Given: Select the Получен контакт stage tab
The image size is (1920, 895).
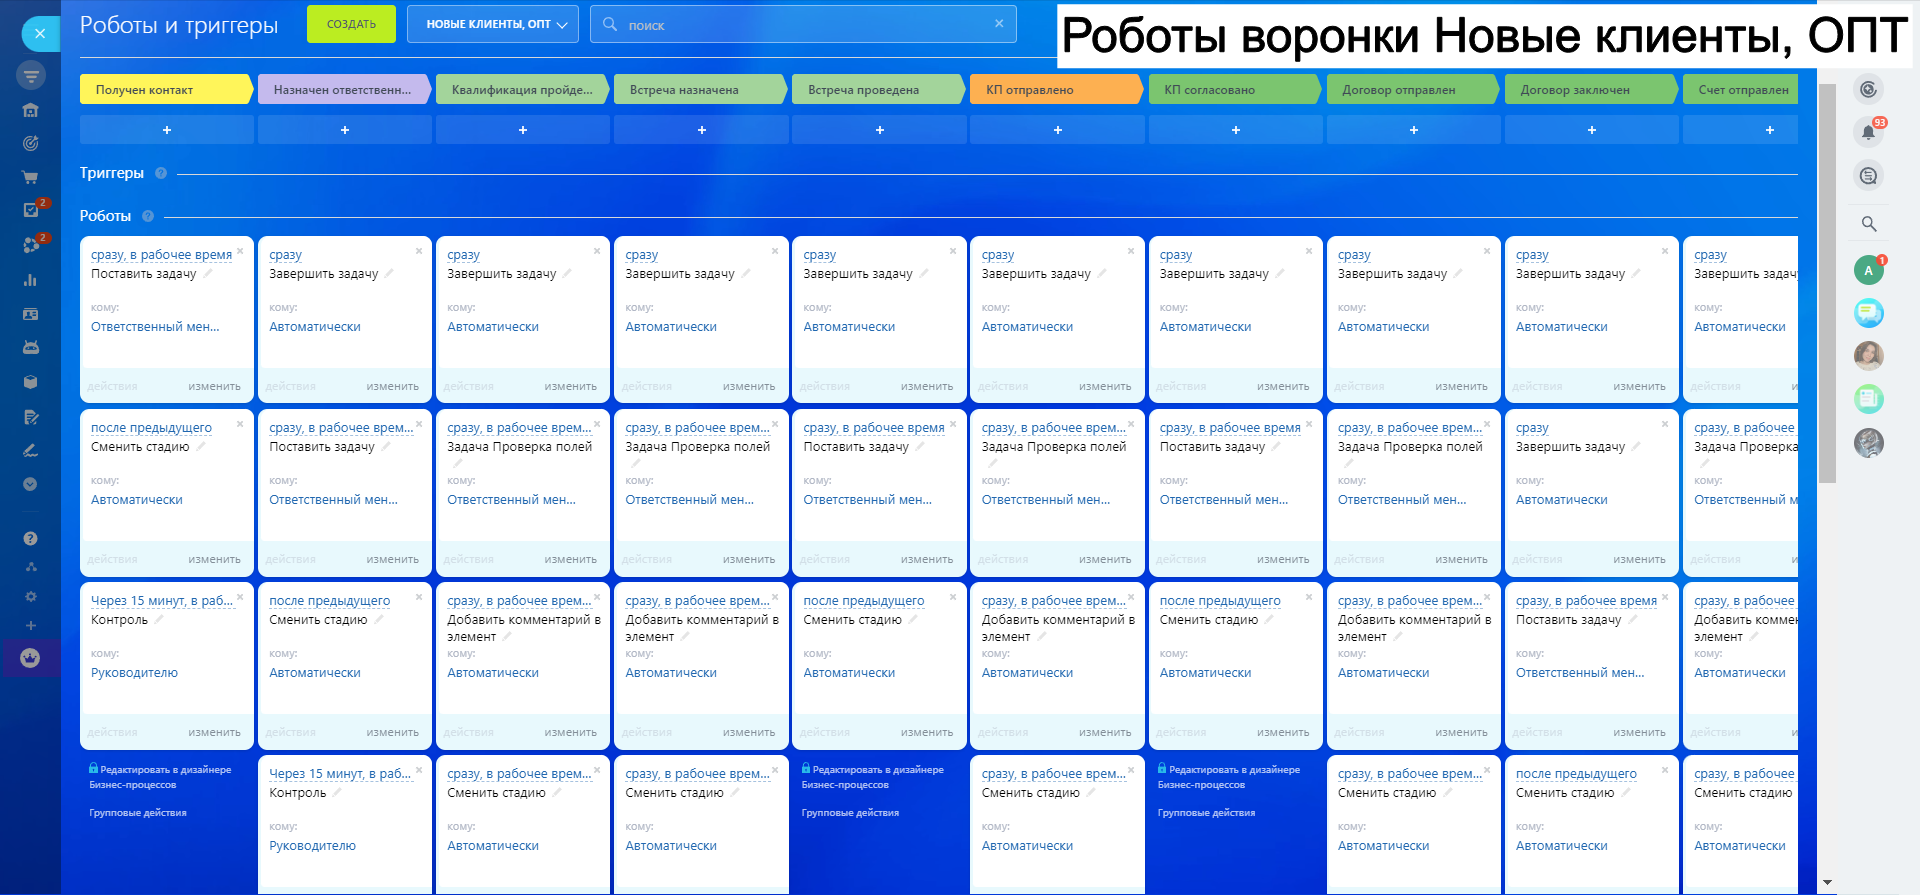Looking at the screenshot, I should point(163,90).
